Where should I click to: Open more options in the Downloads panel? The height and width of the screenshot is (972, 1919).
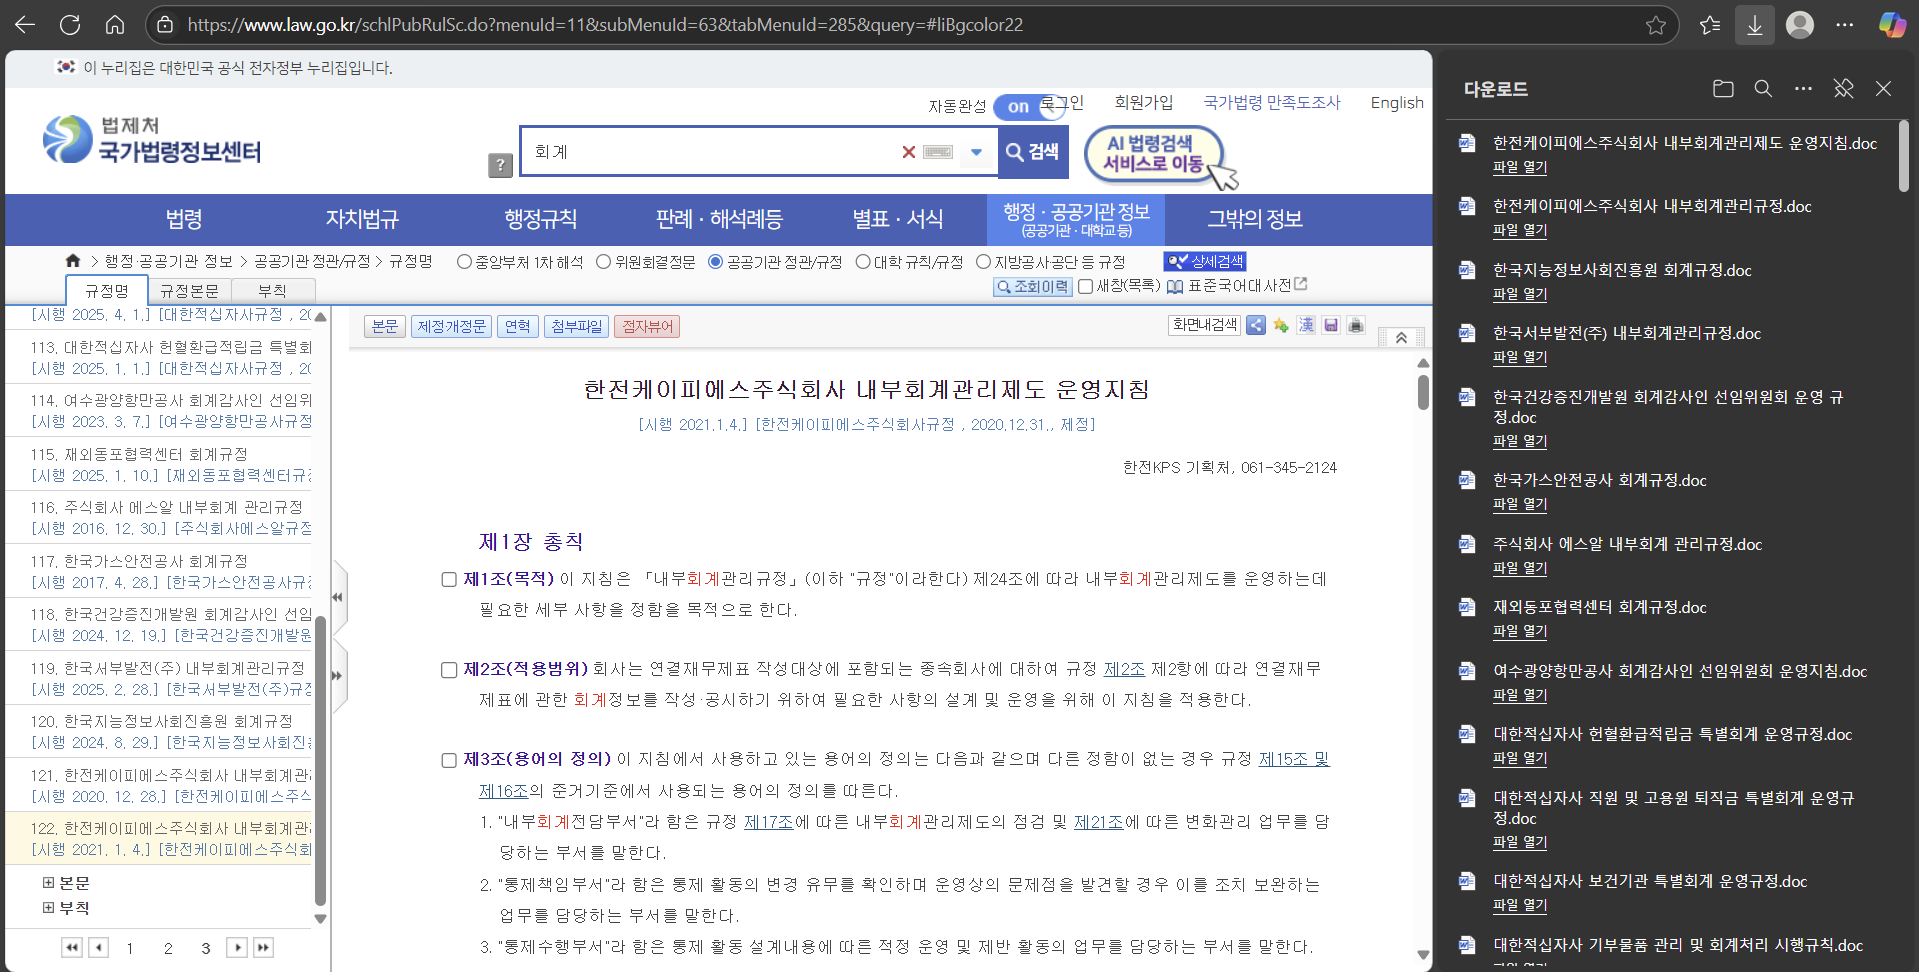(x=1803, y=89)
